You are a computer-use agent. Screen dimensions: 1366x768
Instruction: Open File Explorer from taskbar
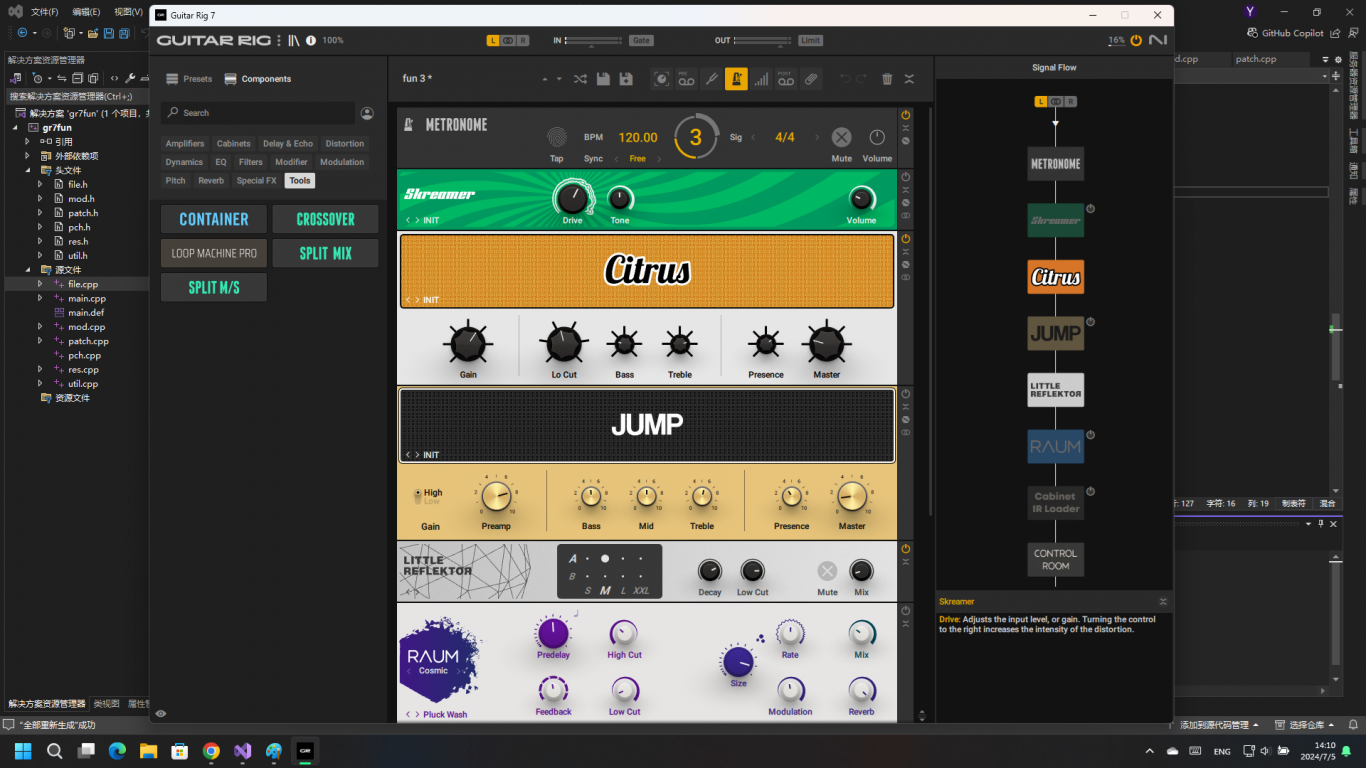(148, 750)
